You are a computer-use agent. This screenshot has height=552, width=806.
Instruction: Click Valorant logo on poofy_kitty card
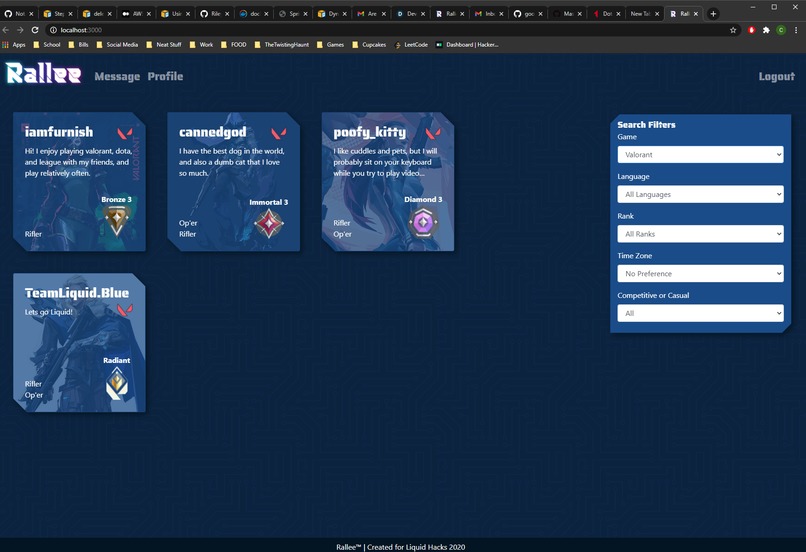coord(433,134)
